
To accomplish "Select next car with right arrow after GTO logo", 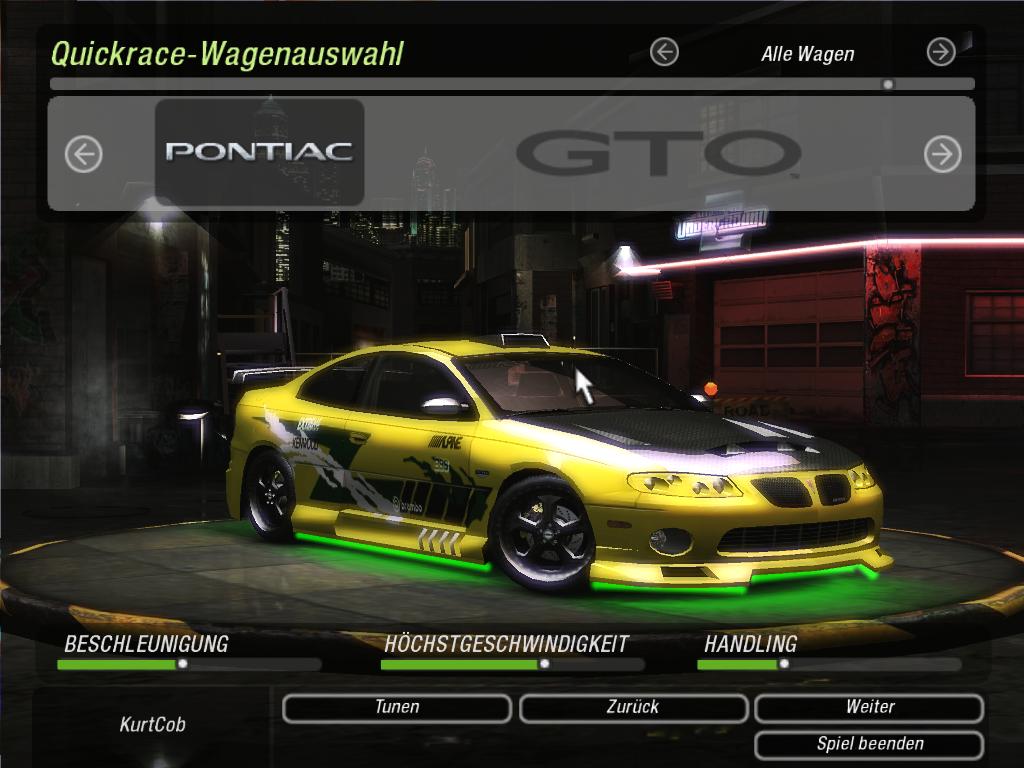I will [x=942, y=154].
